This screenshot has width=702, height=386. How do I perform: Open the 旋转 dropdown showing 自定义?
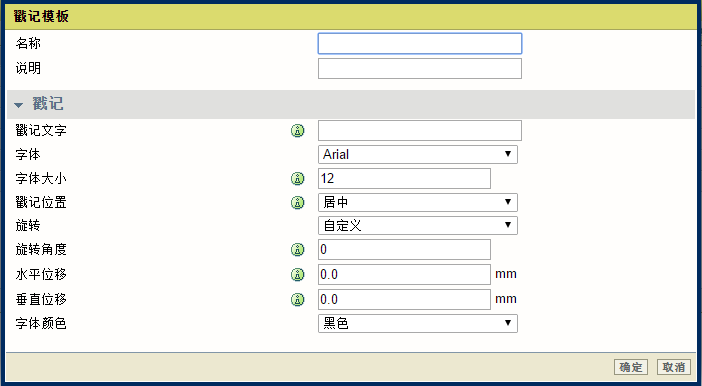tap(418, 226)
